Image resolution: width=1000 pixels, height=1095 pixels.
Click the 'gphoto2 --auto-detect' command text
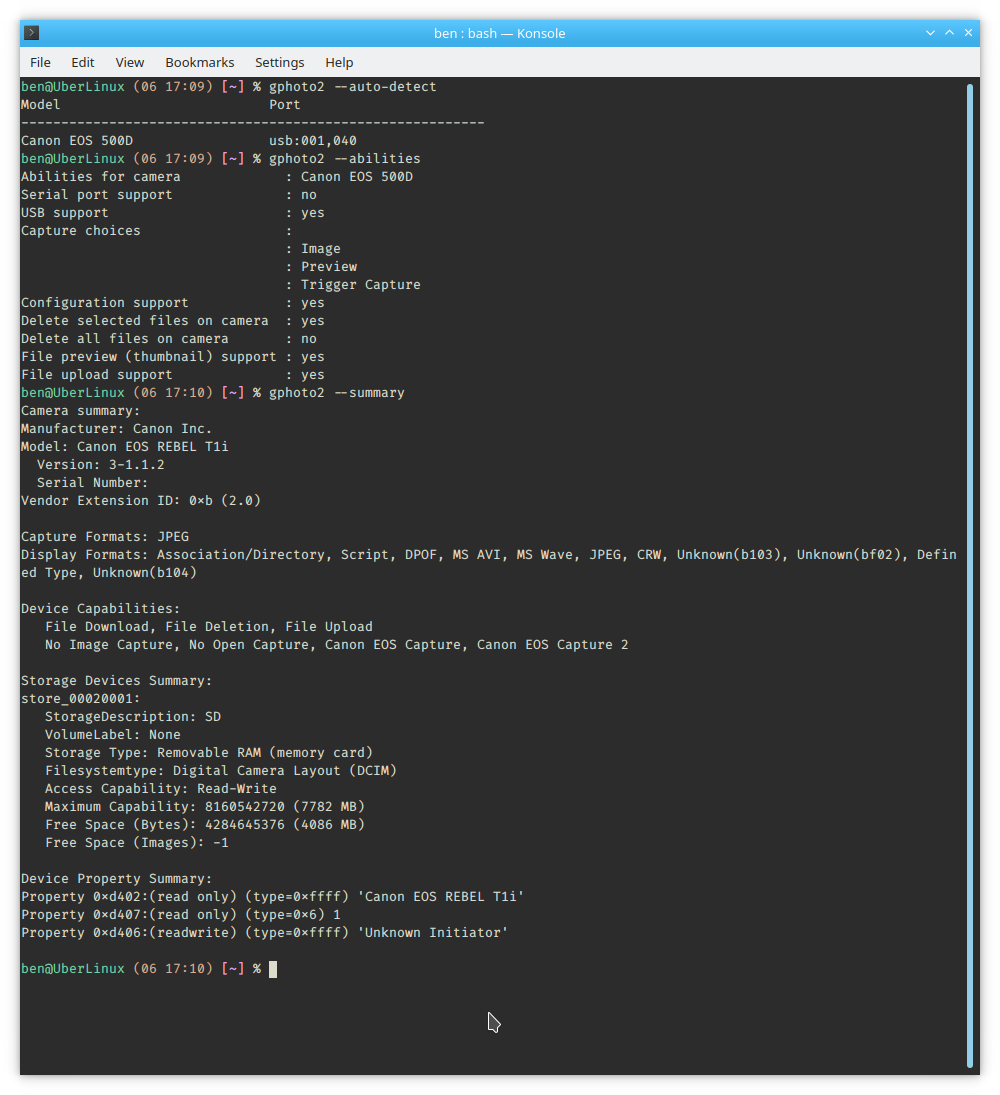353,87
